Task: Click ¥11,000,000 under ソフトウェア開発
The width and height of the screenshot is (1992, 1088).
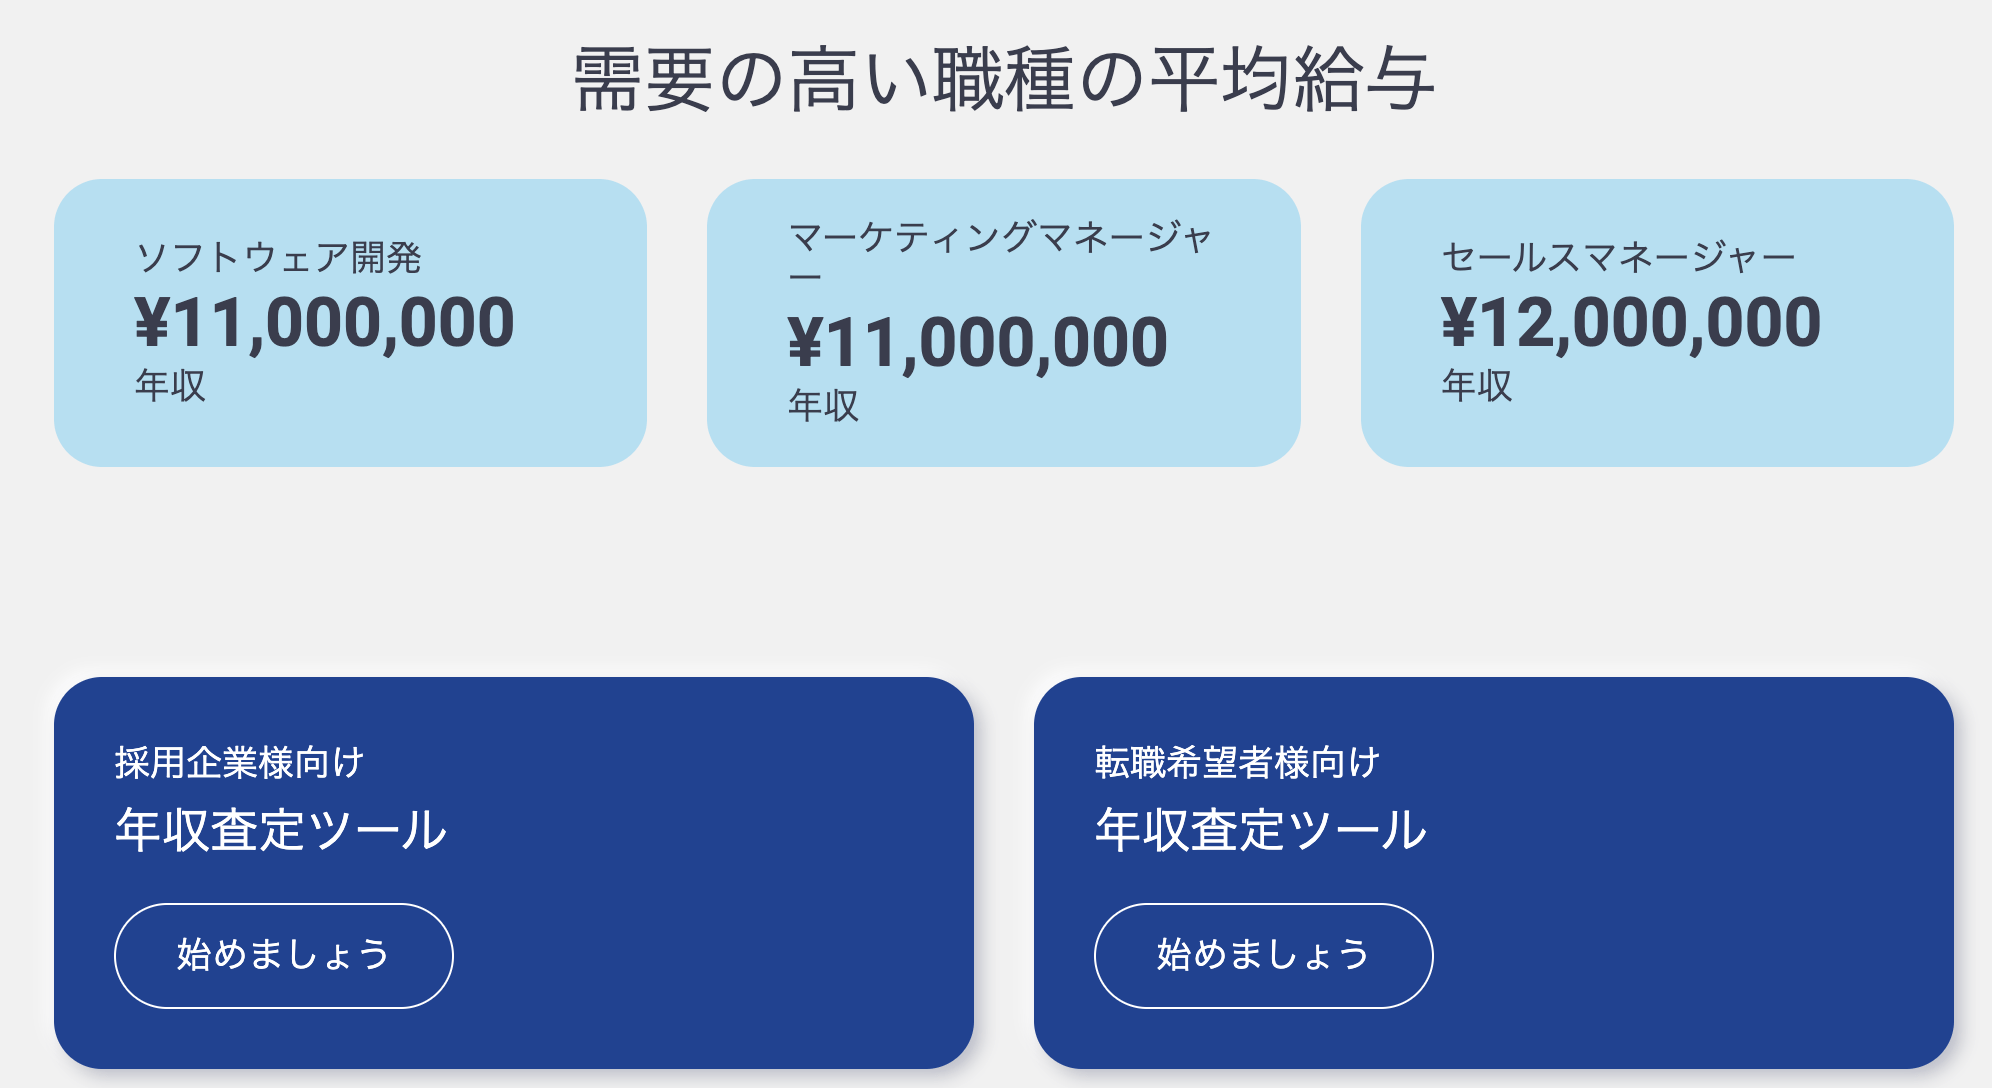Action: [324, 323]
